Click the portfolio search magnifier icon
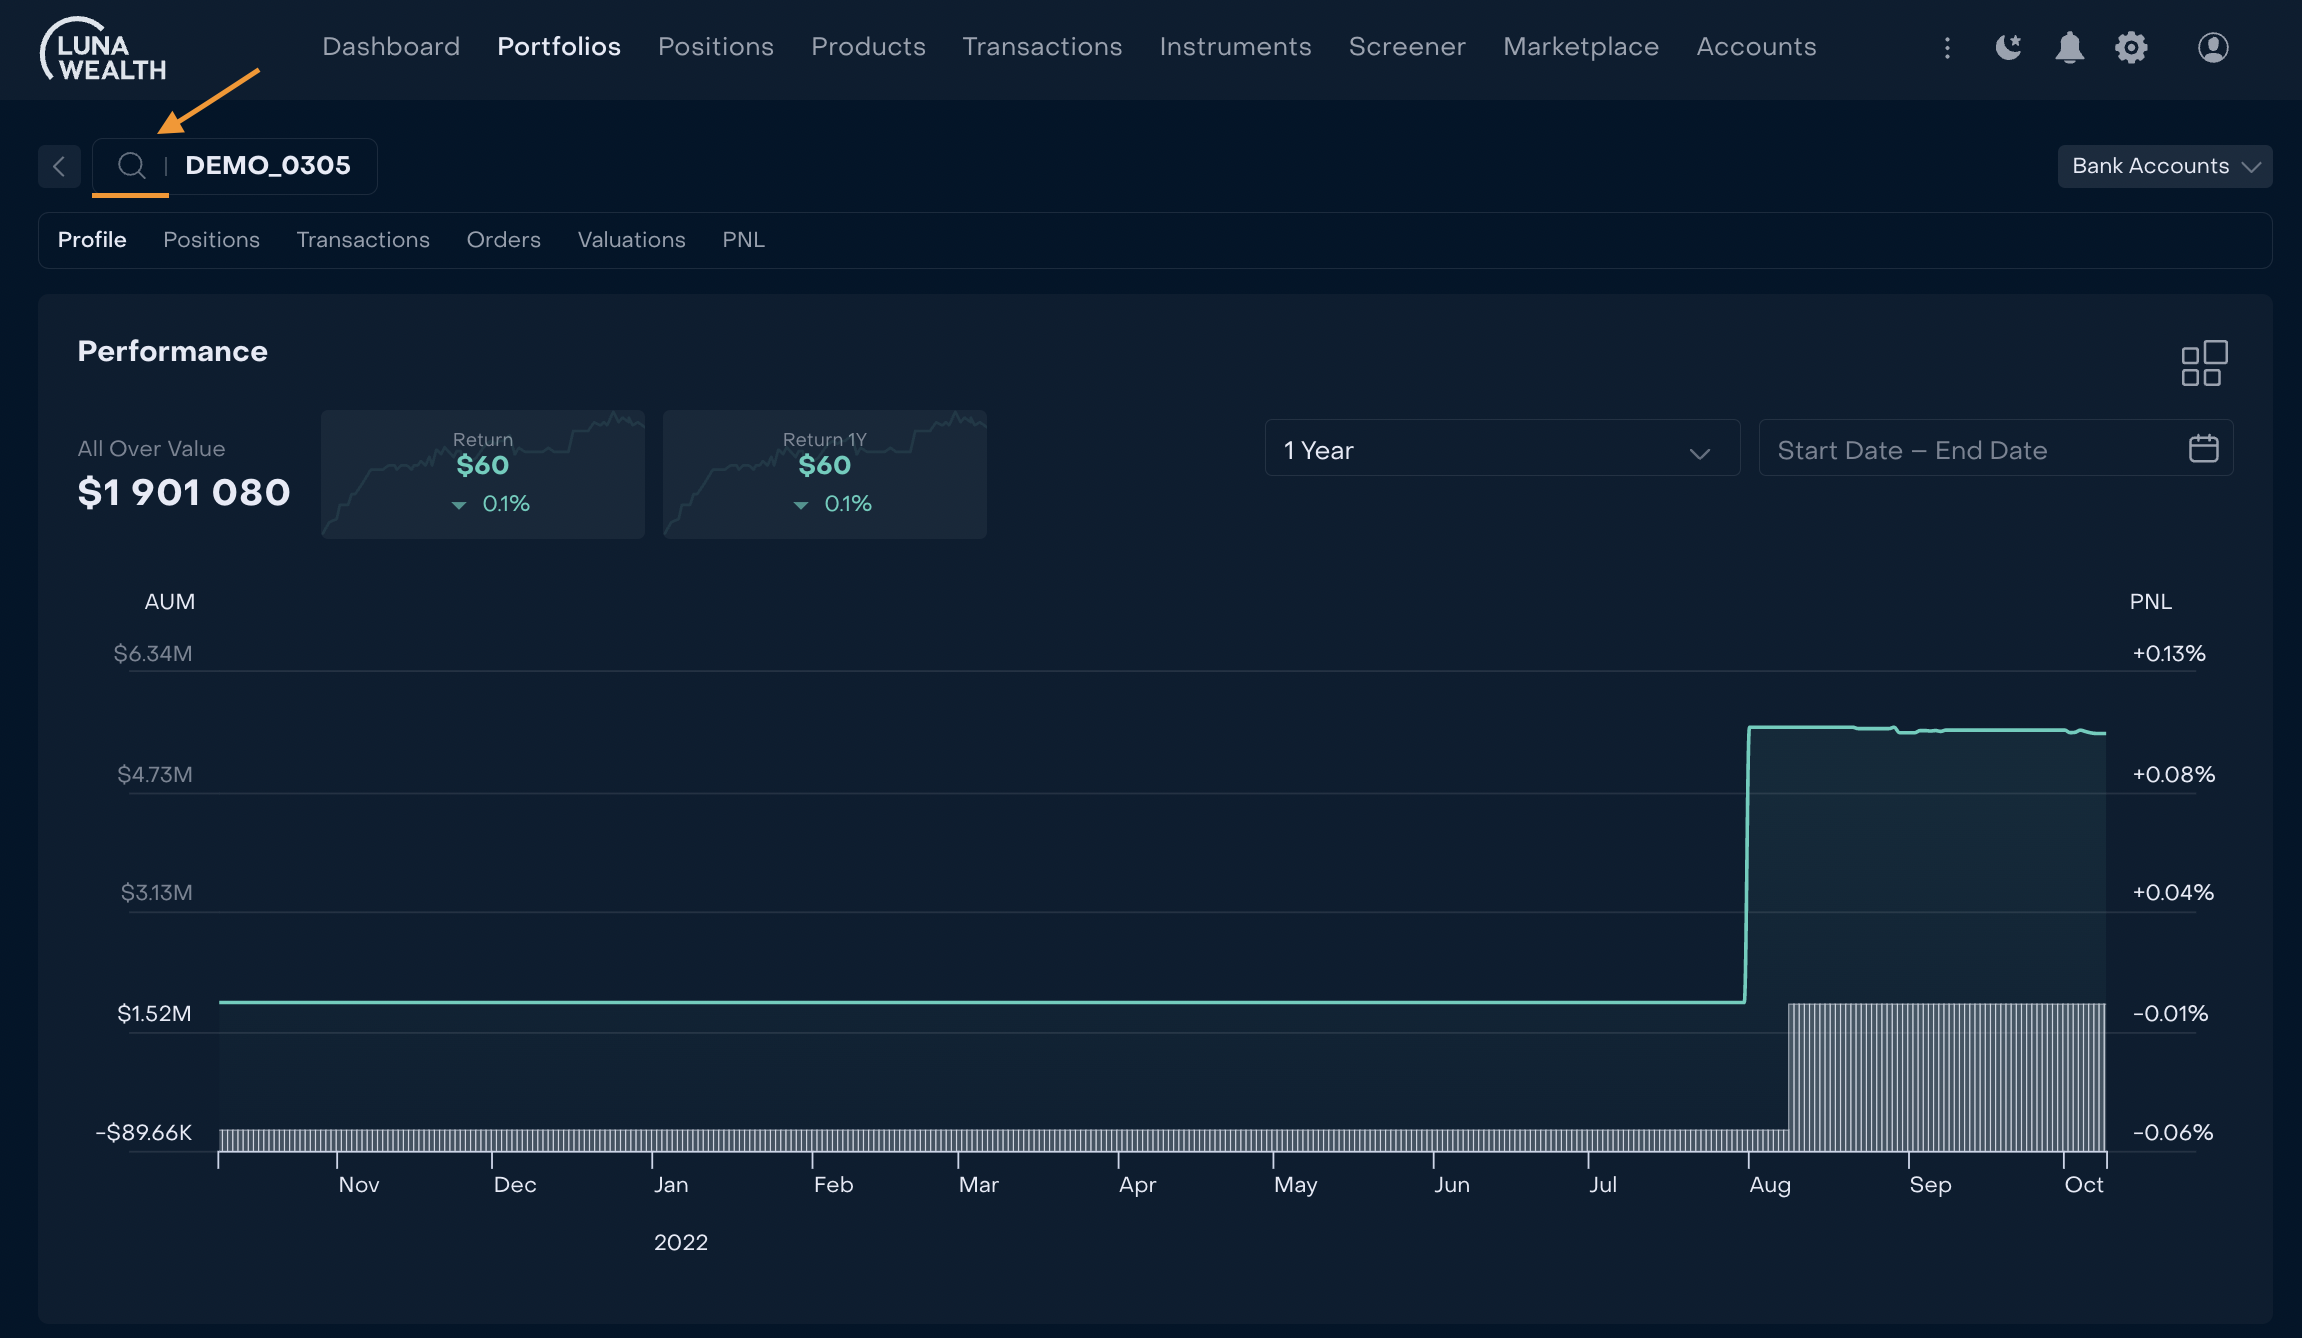Image resolution: width=2302 pixels, height=1338 pixels. click(x=131, y=165)
